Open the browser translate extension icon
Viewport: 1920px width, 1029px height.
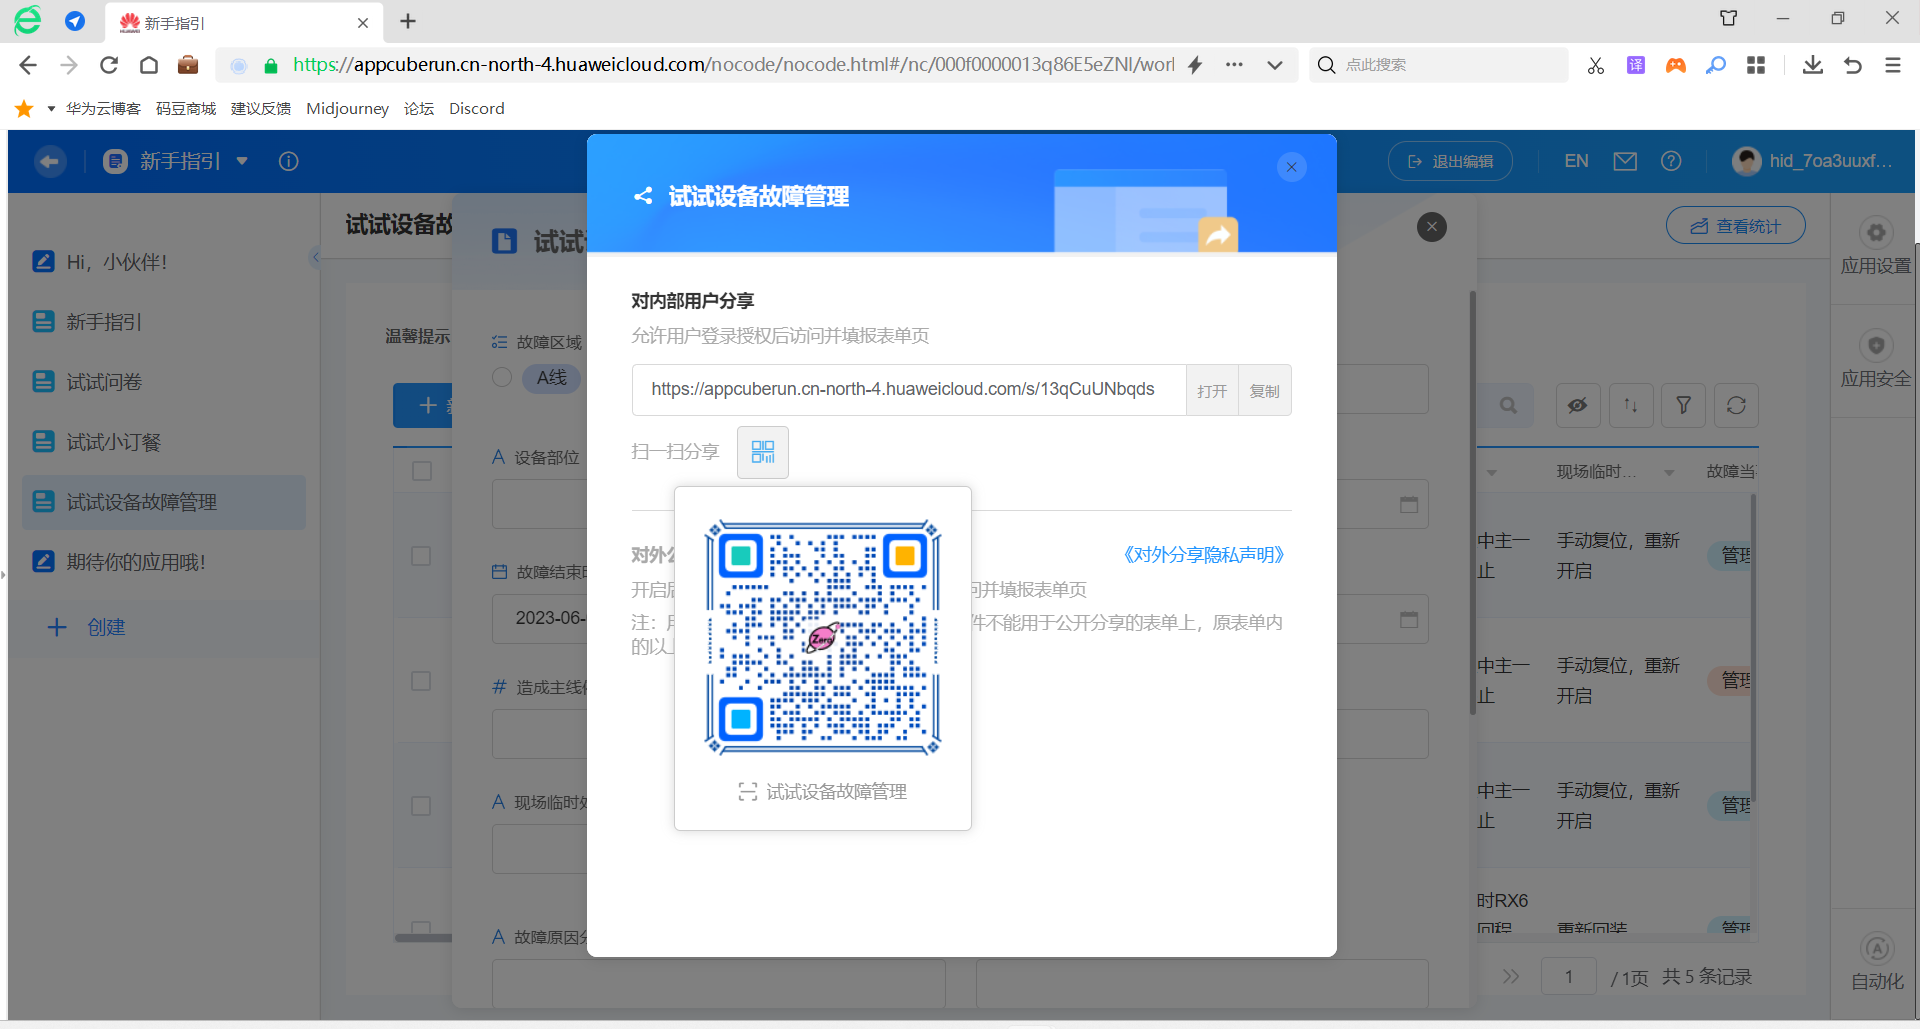[1636, 65]
